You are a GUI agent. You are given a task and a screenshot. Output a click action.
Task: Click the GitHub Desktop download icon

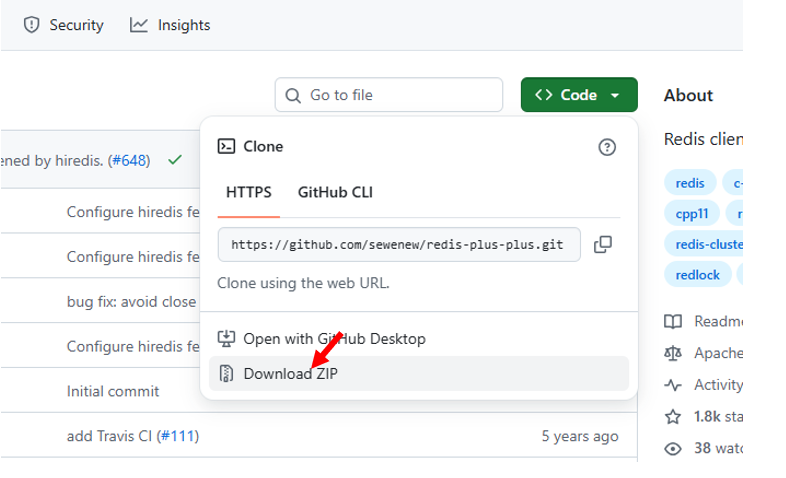click(226, 339)
